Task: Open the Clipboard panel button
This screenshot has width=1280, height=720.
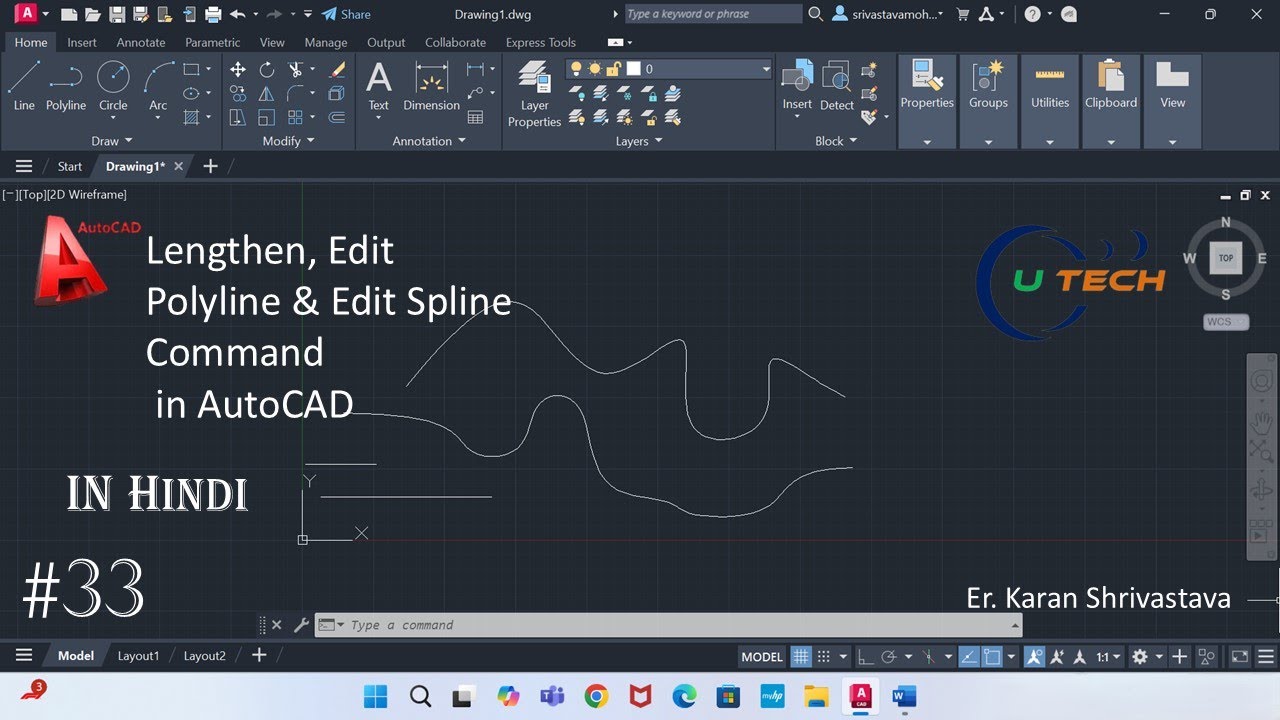Action: pos(1111,102)
